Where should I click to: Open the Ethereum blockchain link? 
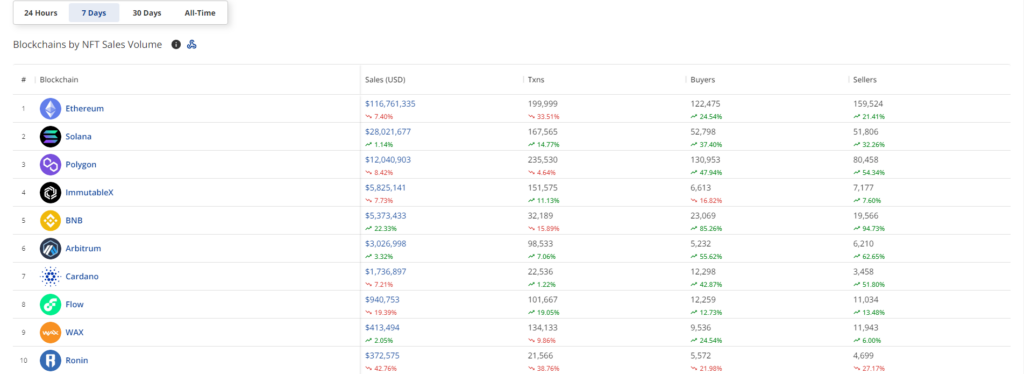pyautogui.click(x=85, y=108)
